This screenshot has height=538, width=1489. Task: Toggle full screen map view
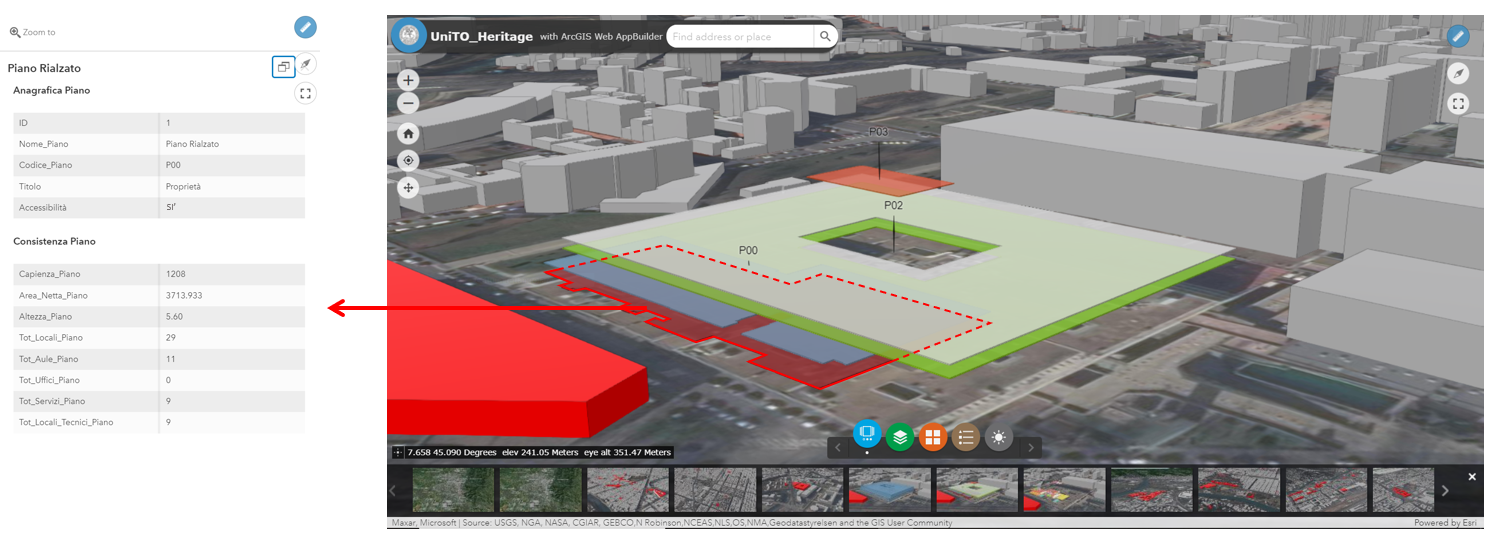1458,103
